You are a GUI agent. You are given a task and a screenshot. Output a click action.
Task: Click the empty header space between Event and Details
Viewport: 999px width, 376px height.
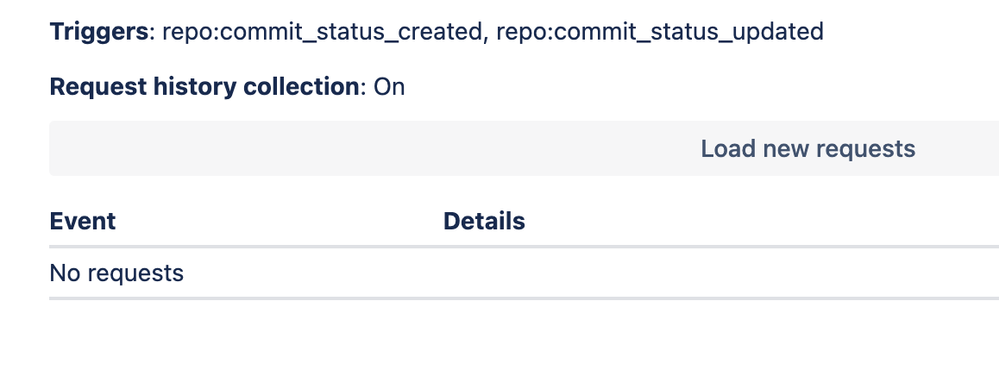[279, 221]
